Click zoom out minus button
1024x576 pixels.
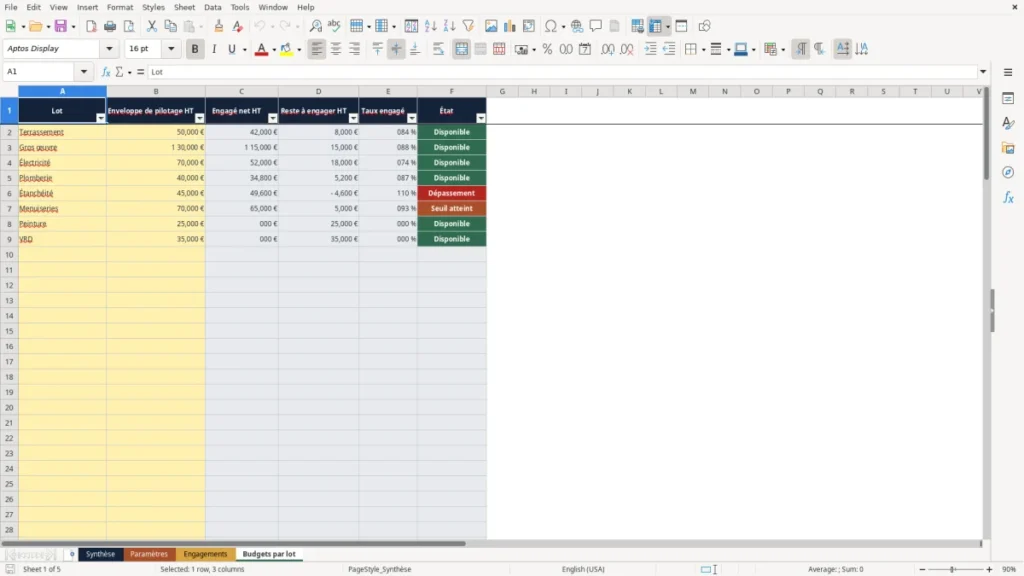[x=922, y=569]
